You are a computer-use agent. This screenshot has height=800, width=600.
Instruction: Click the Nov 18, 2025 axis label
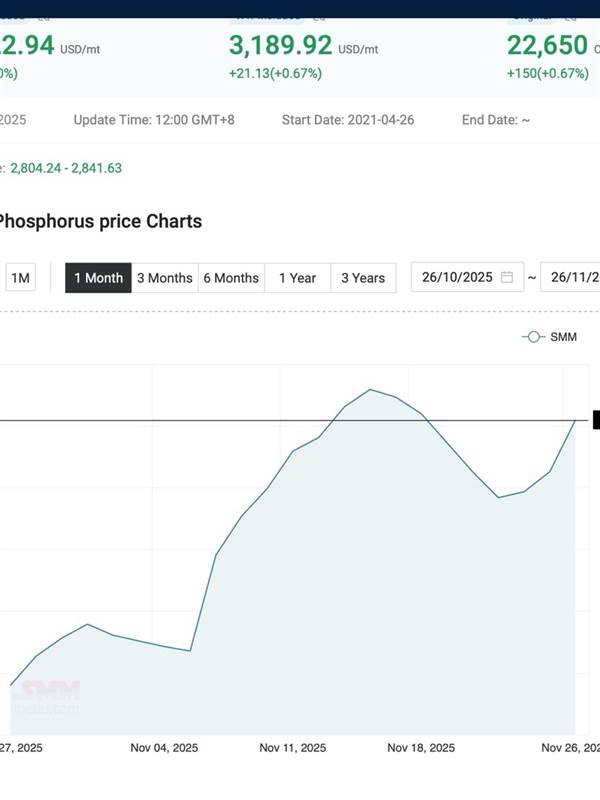(x=421, y=747)
